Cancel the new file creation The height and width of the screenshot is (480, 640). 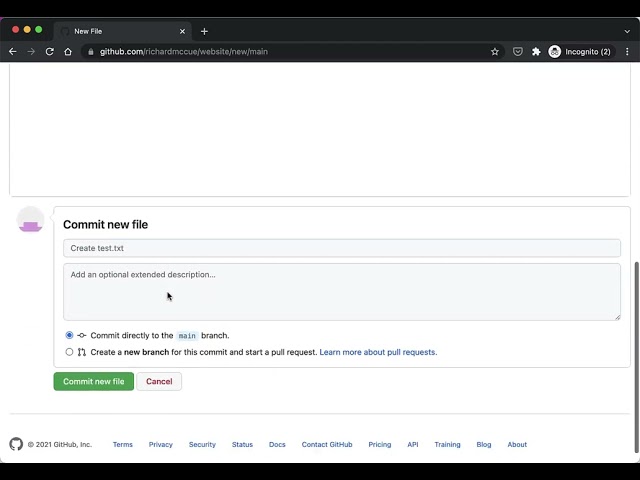[159, 381]
